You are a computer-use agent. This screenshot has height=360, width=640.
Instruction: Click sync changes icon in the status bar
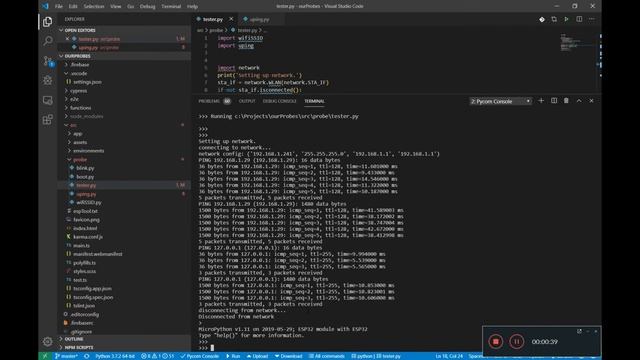tap(87, 356)
